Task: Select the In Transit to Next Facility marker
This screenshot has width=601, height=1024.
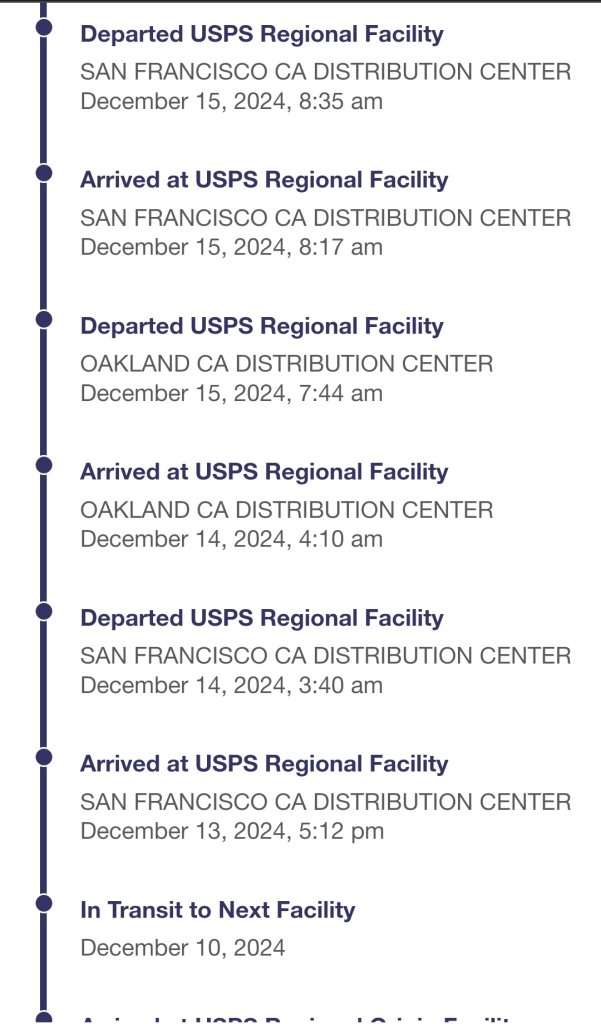Action: pos(43,903)
